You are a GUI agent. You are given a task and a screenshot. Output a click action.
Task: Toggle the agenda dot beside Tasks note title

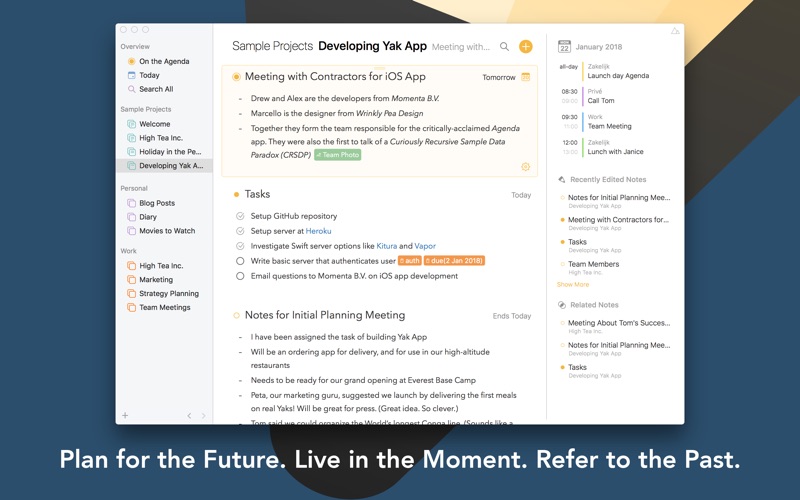click(x=236, y=194)
